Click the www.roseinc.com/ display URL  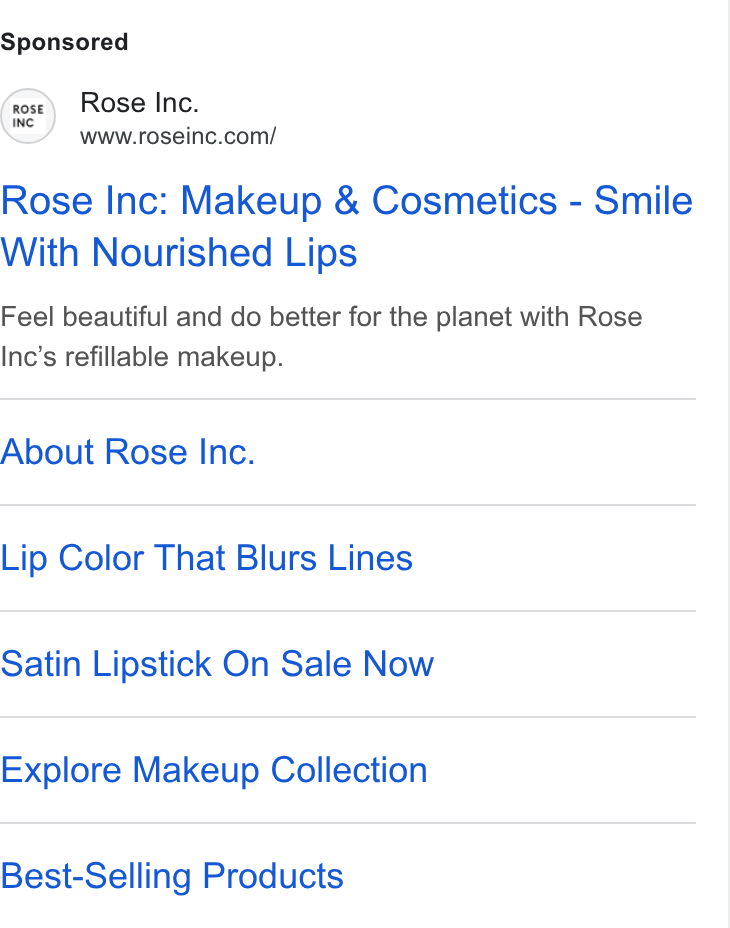coord(178,137)
